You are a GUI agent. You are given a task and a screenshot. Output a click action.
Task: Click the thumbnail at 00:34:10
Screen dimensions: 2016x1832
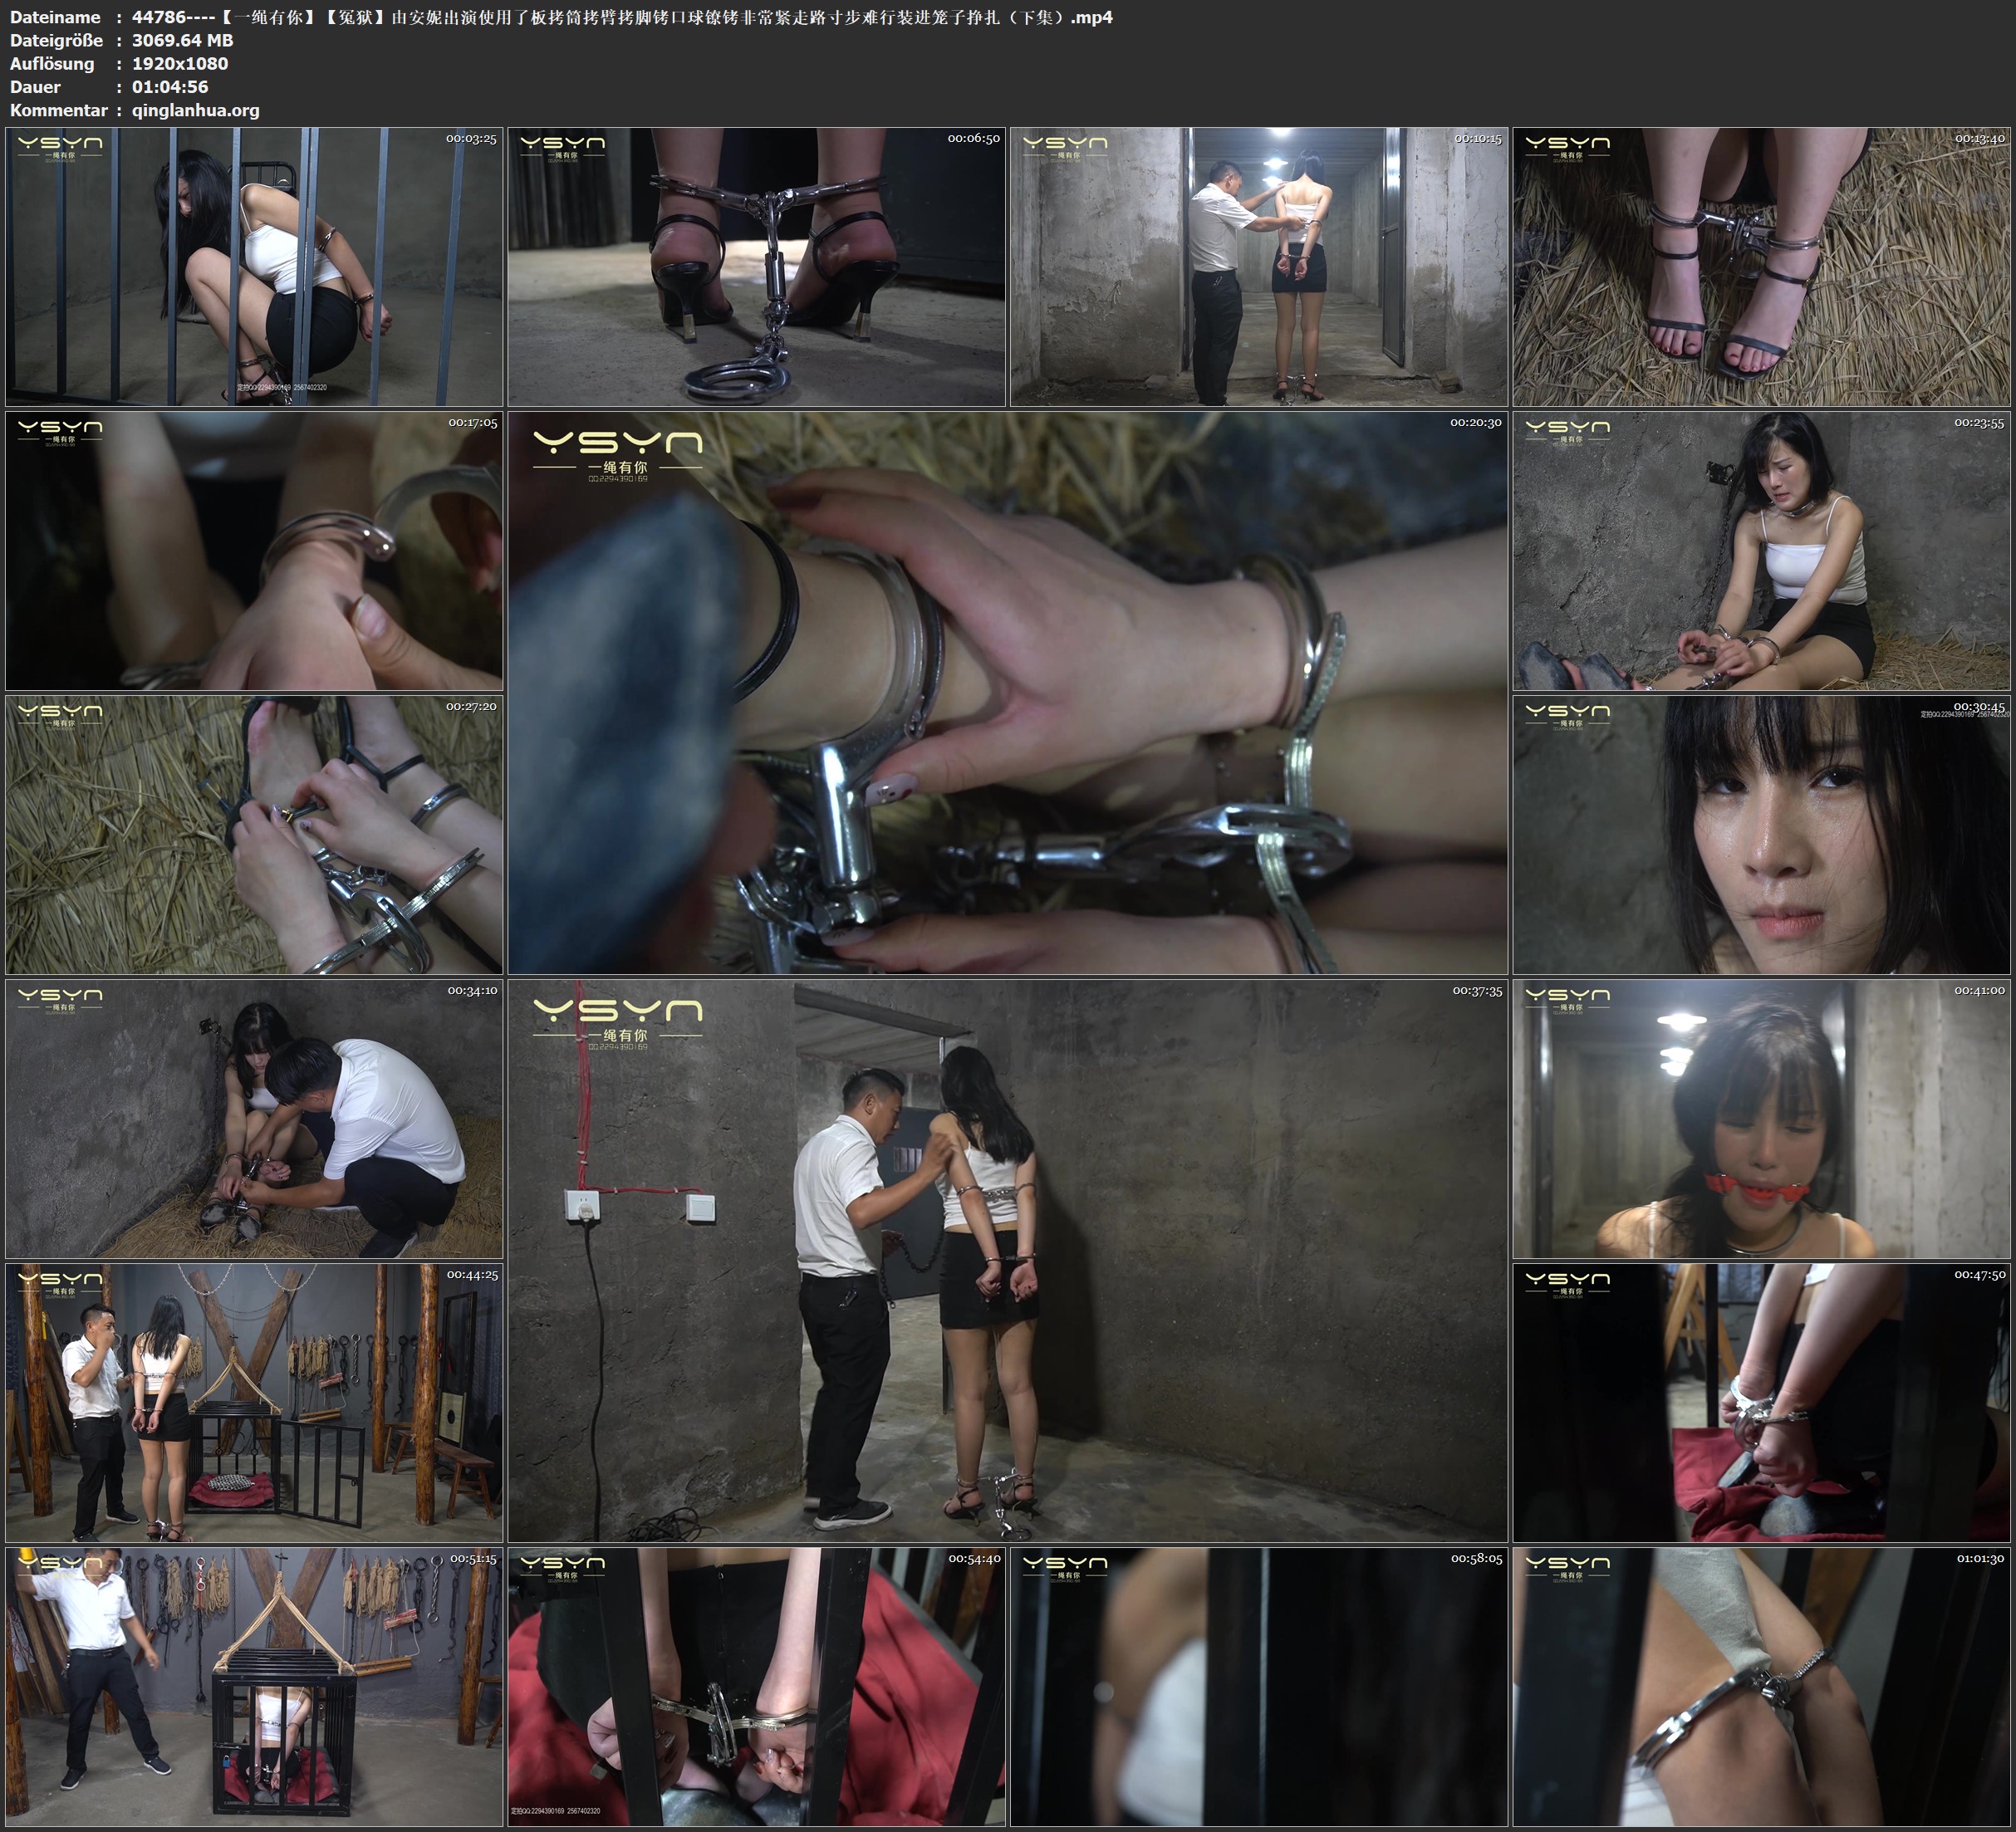(x=254, y=1118)
